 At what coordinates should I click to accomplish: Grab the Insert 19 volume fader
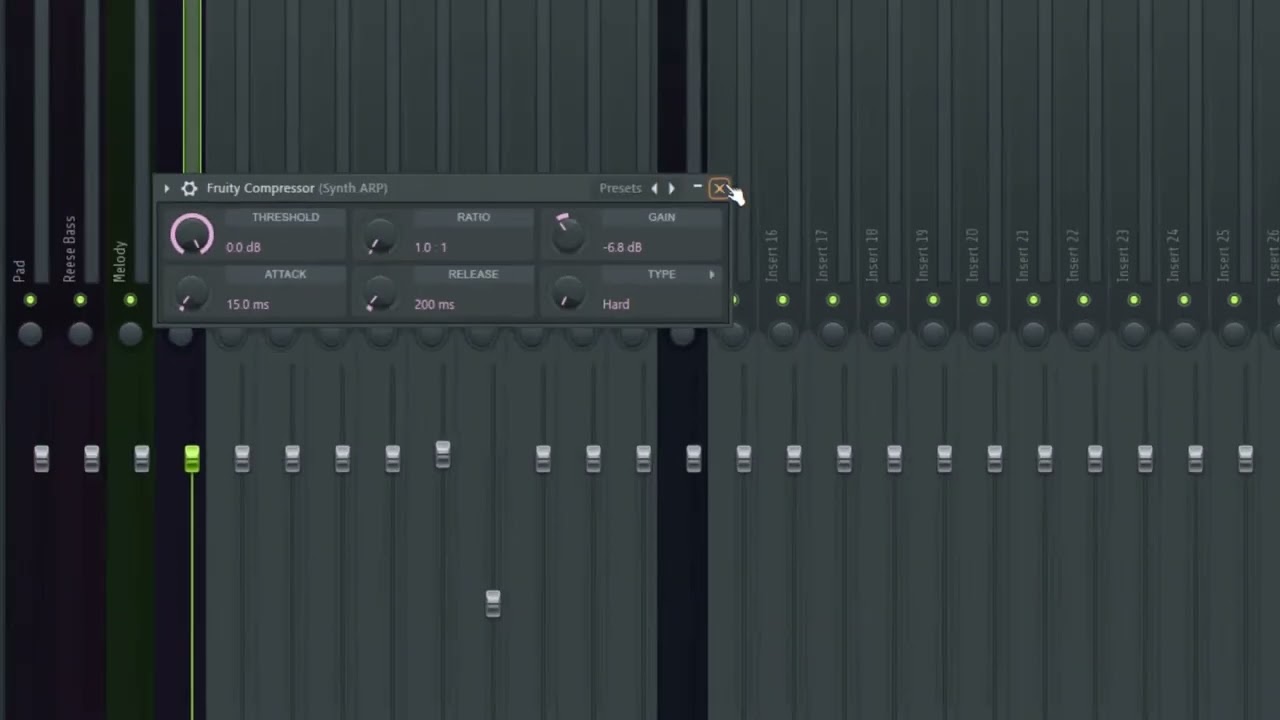click(x=944, y=459)
